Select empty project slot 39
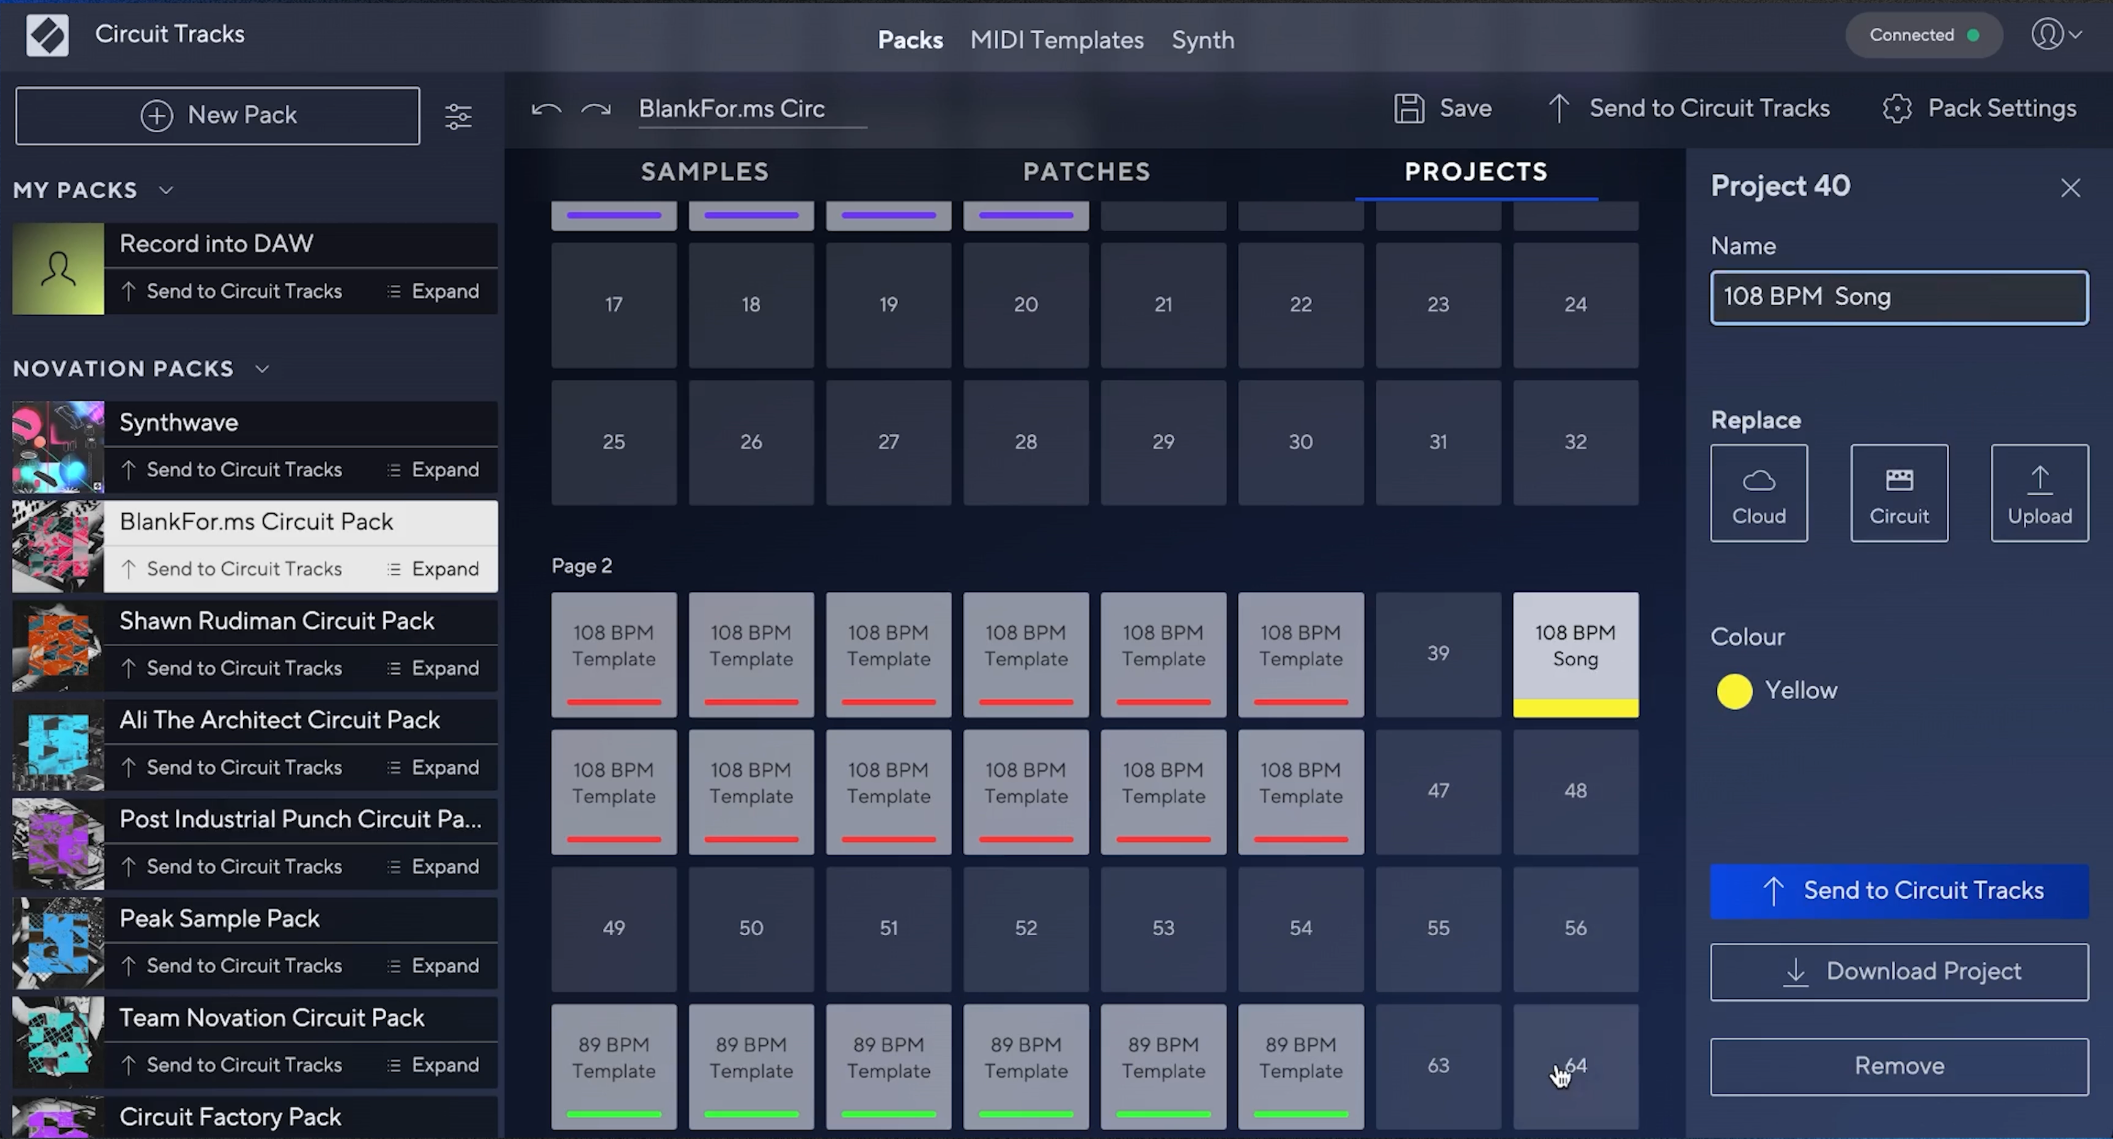Viewport: 2113px width, 1139px height. tap(1438, 655)
